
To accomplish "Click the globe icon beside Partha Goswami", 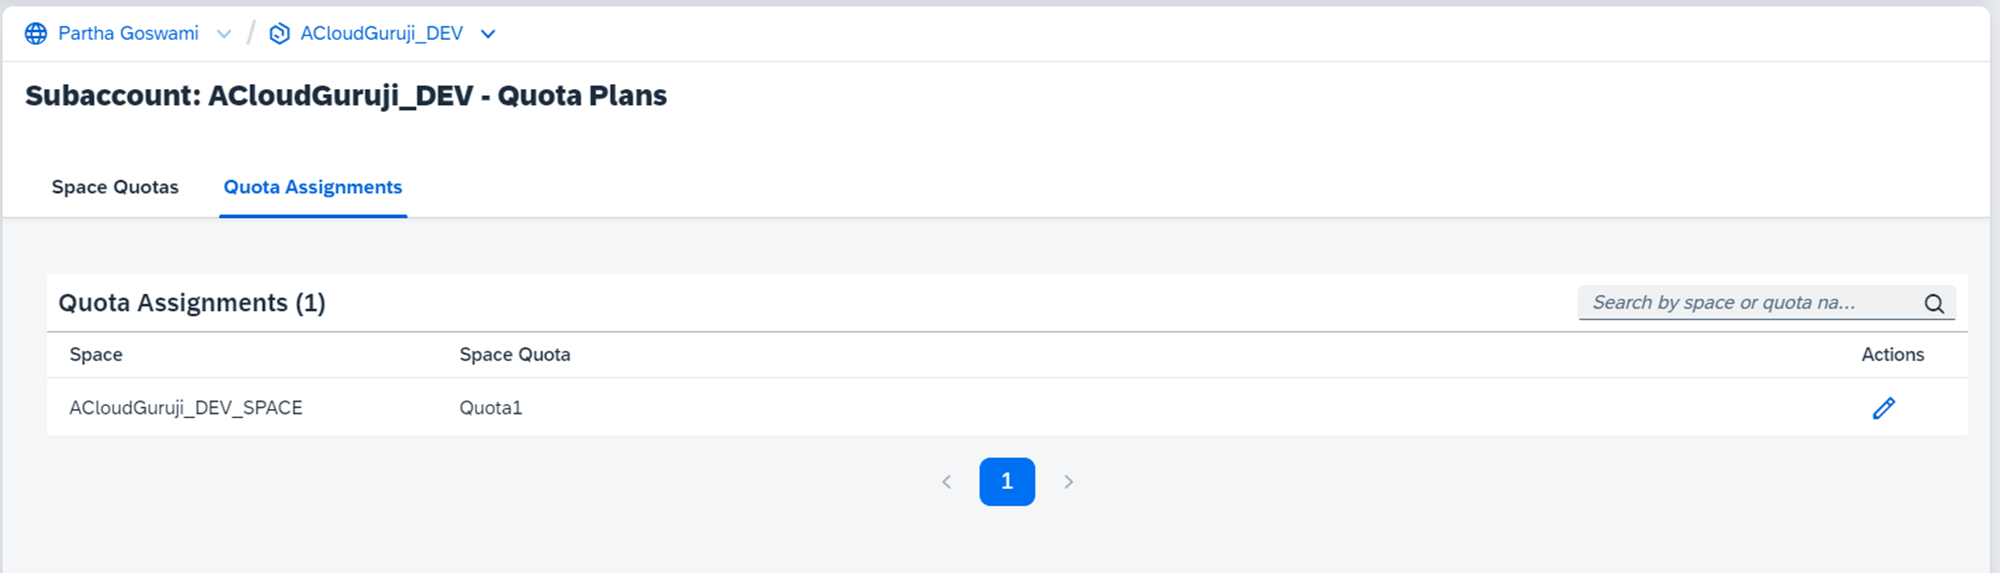I will 36,34.
